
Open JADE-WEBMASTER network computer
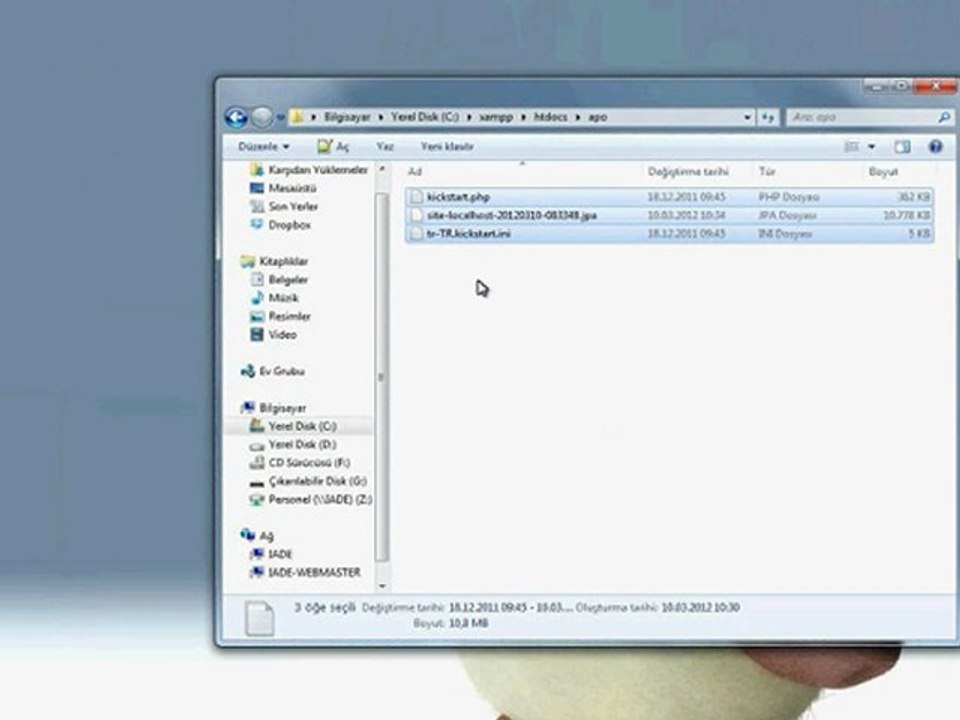click(x=306, y=572)
